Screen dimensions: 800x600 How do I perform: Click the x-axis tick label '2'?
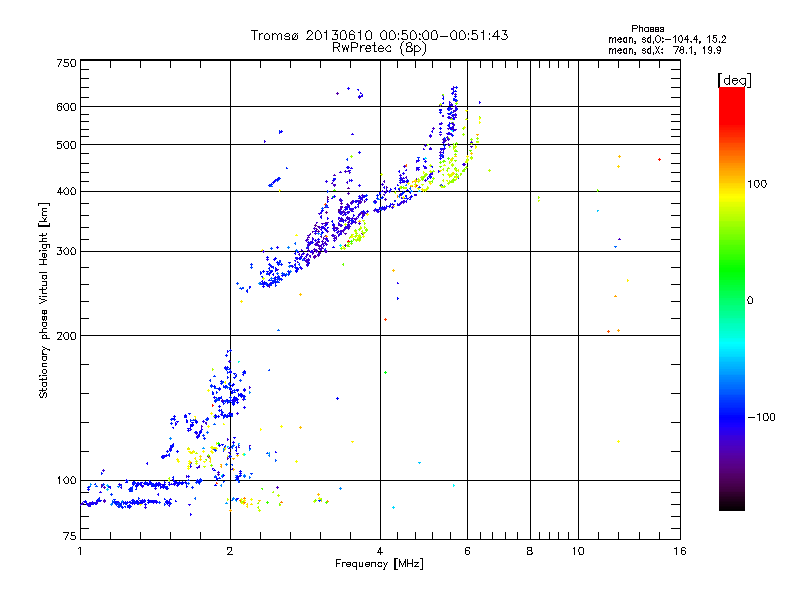[x=230, y=551]
